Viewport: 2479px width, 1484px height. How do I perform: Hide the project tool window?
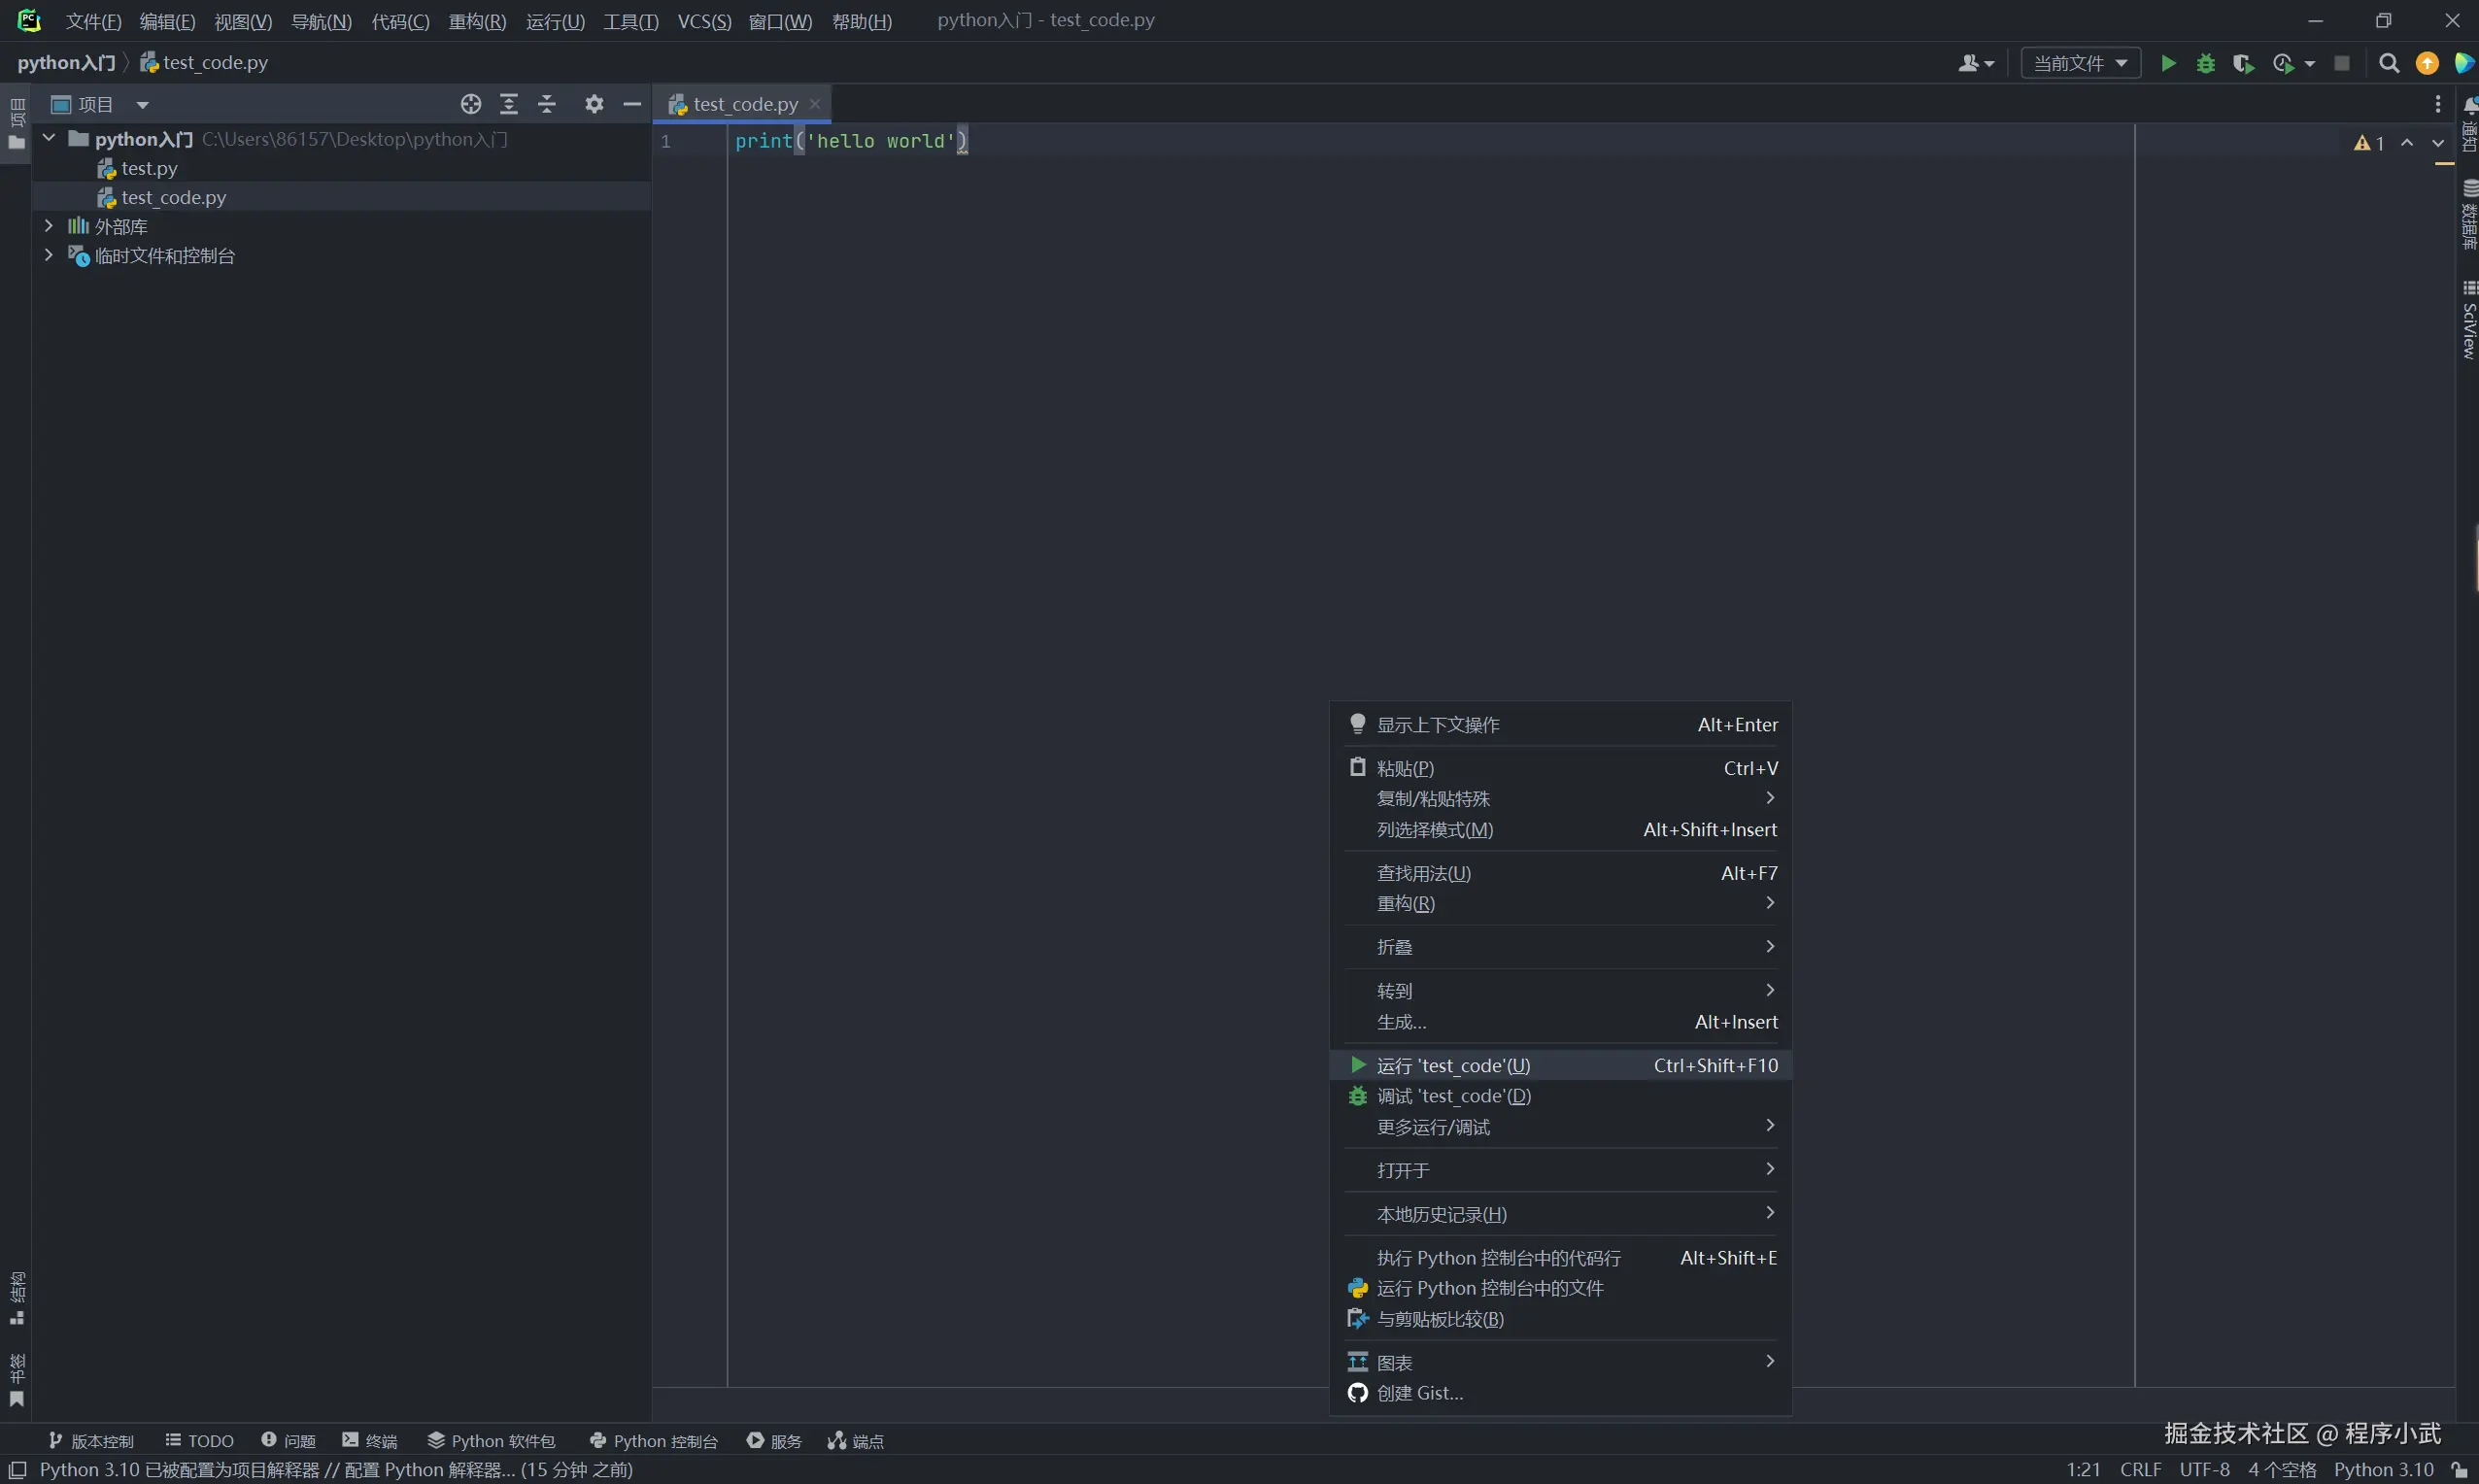coord(632,104)
